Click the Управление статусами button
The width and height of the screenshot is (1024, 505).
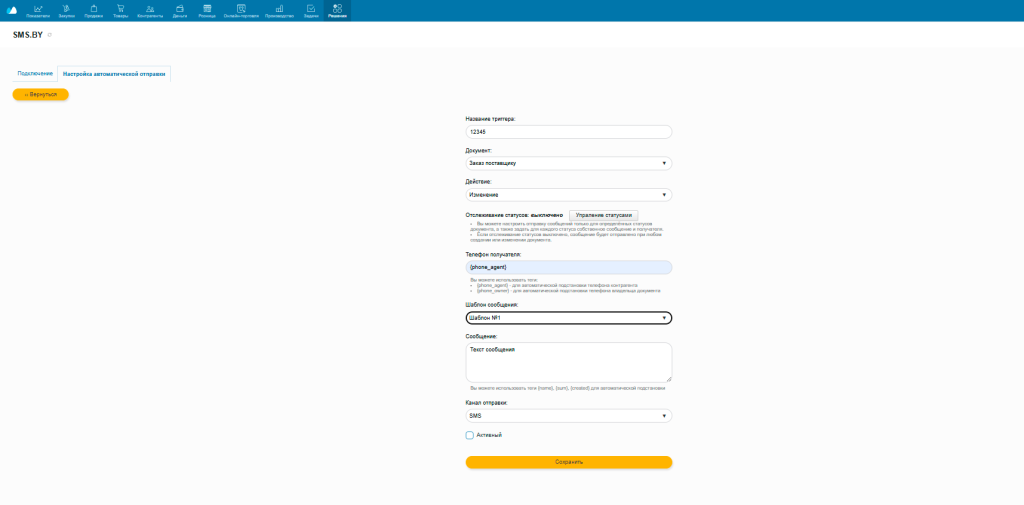coord(604,215)
